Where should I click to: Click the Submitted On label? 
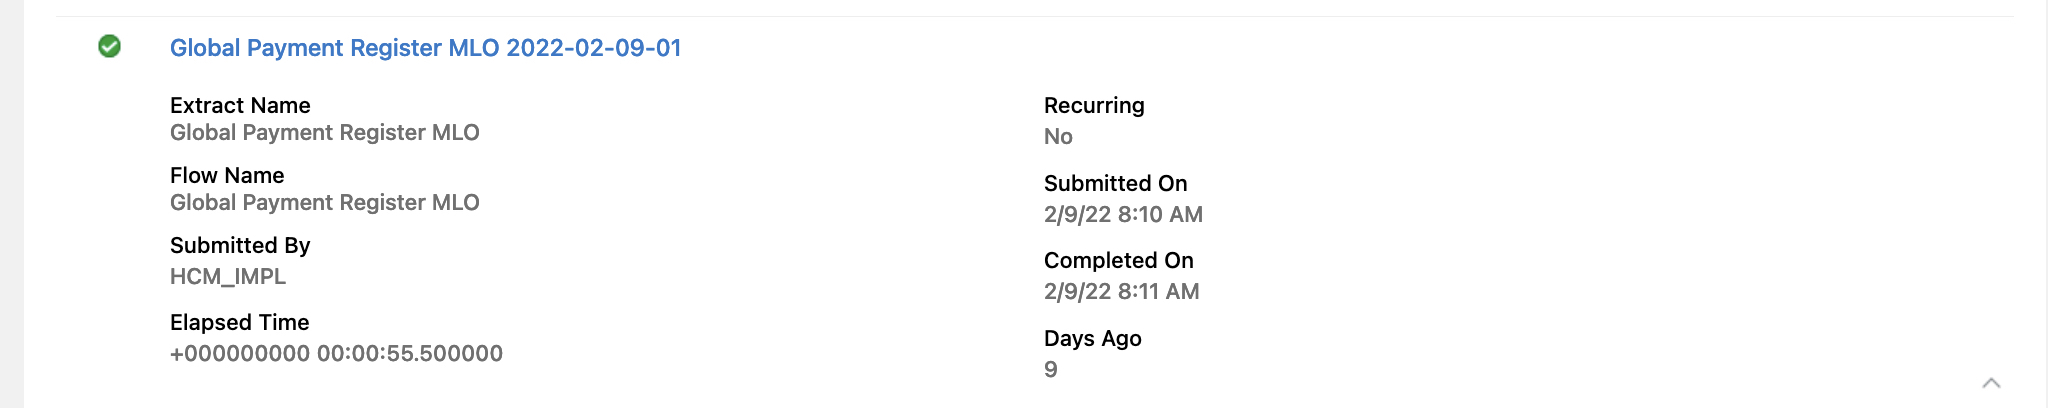pyautogui.click(x=1115, y=183)
